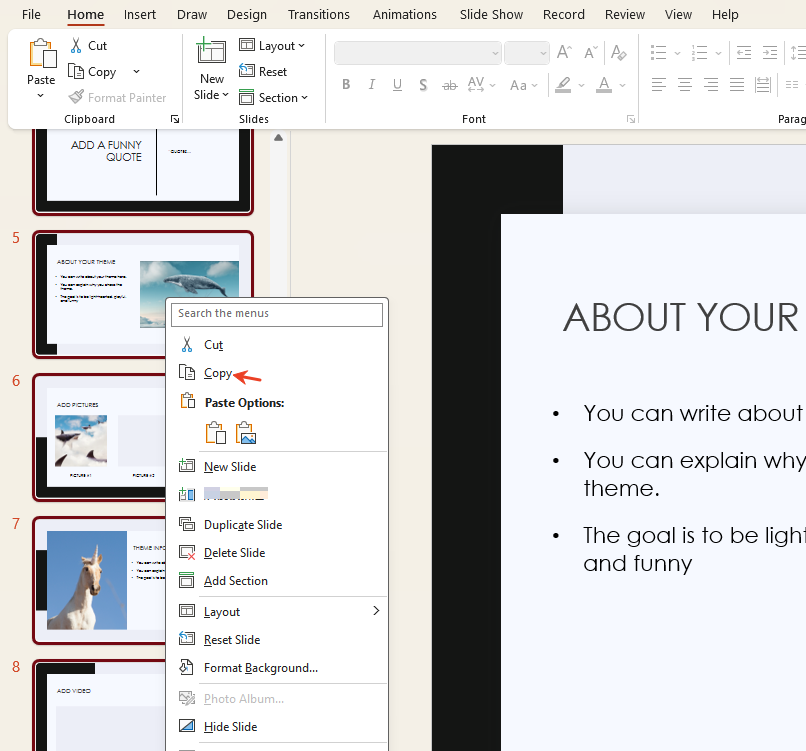The image size is (806, 751).
Task: Open the Bullets dropdown arrow
Action: pos(676,52)
